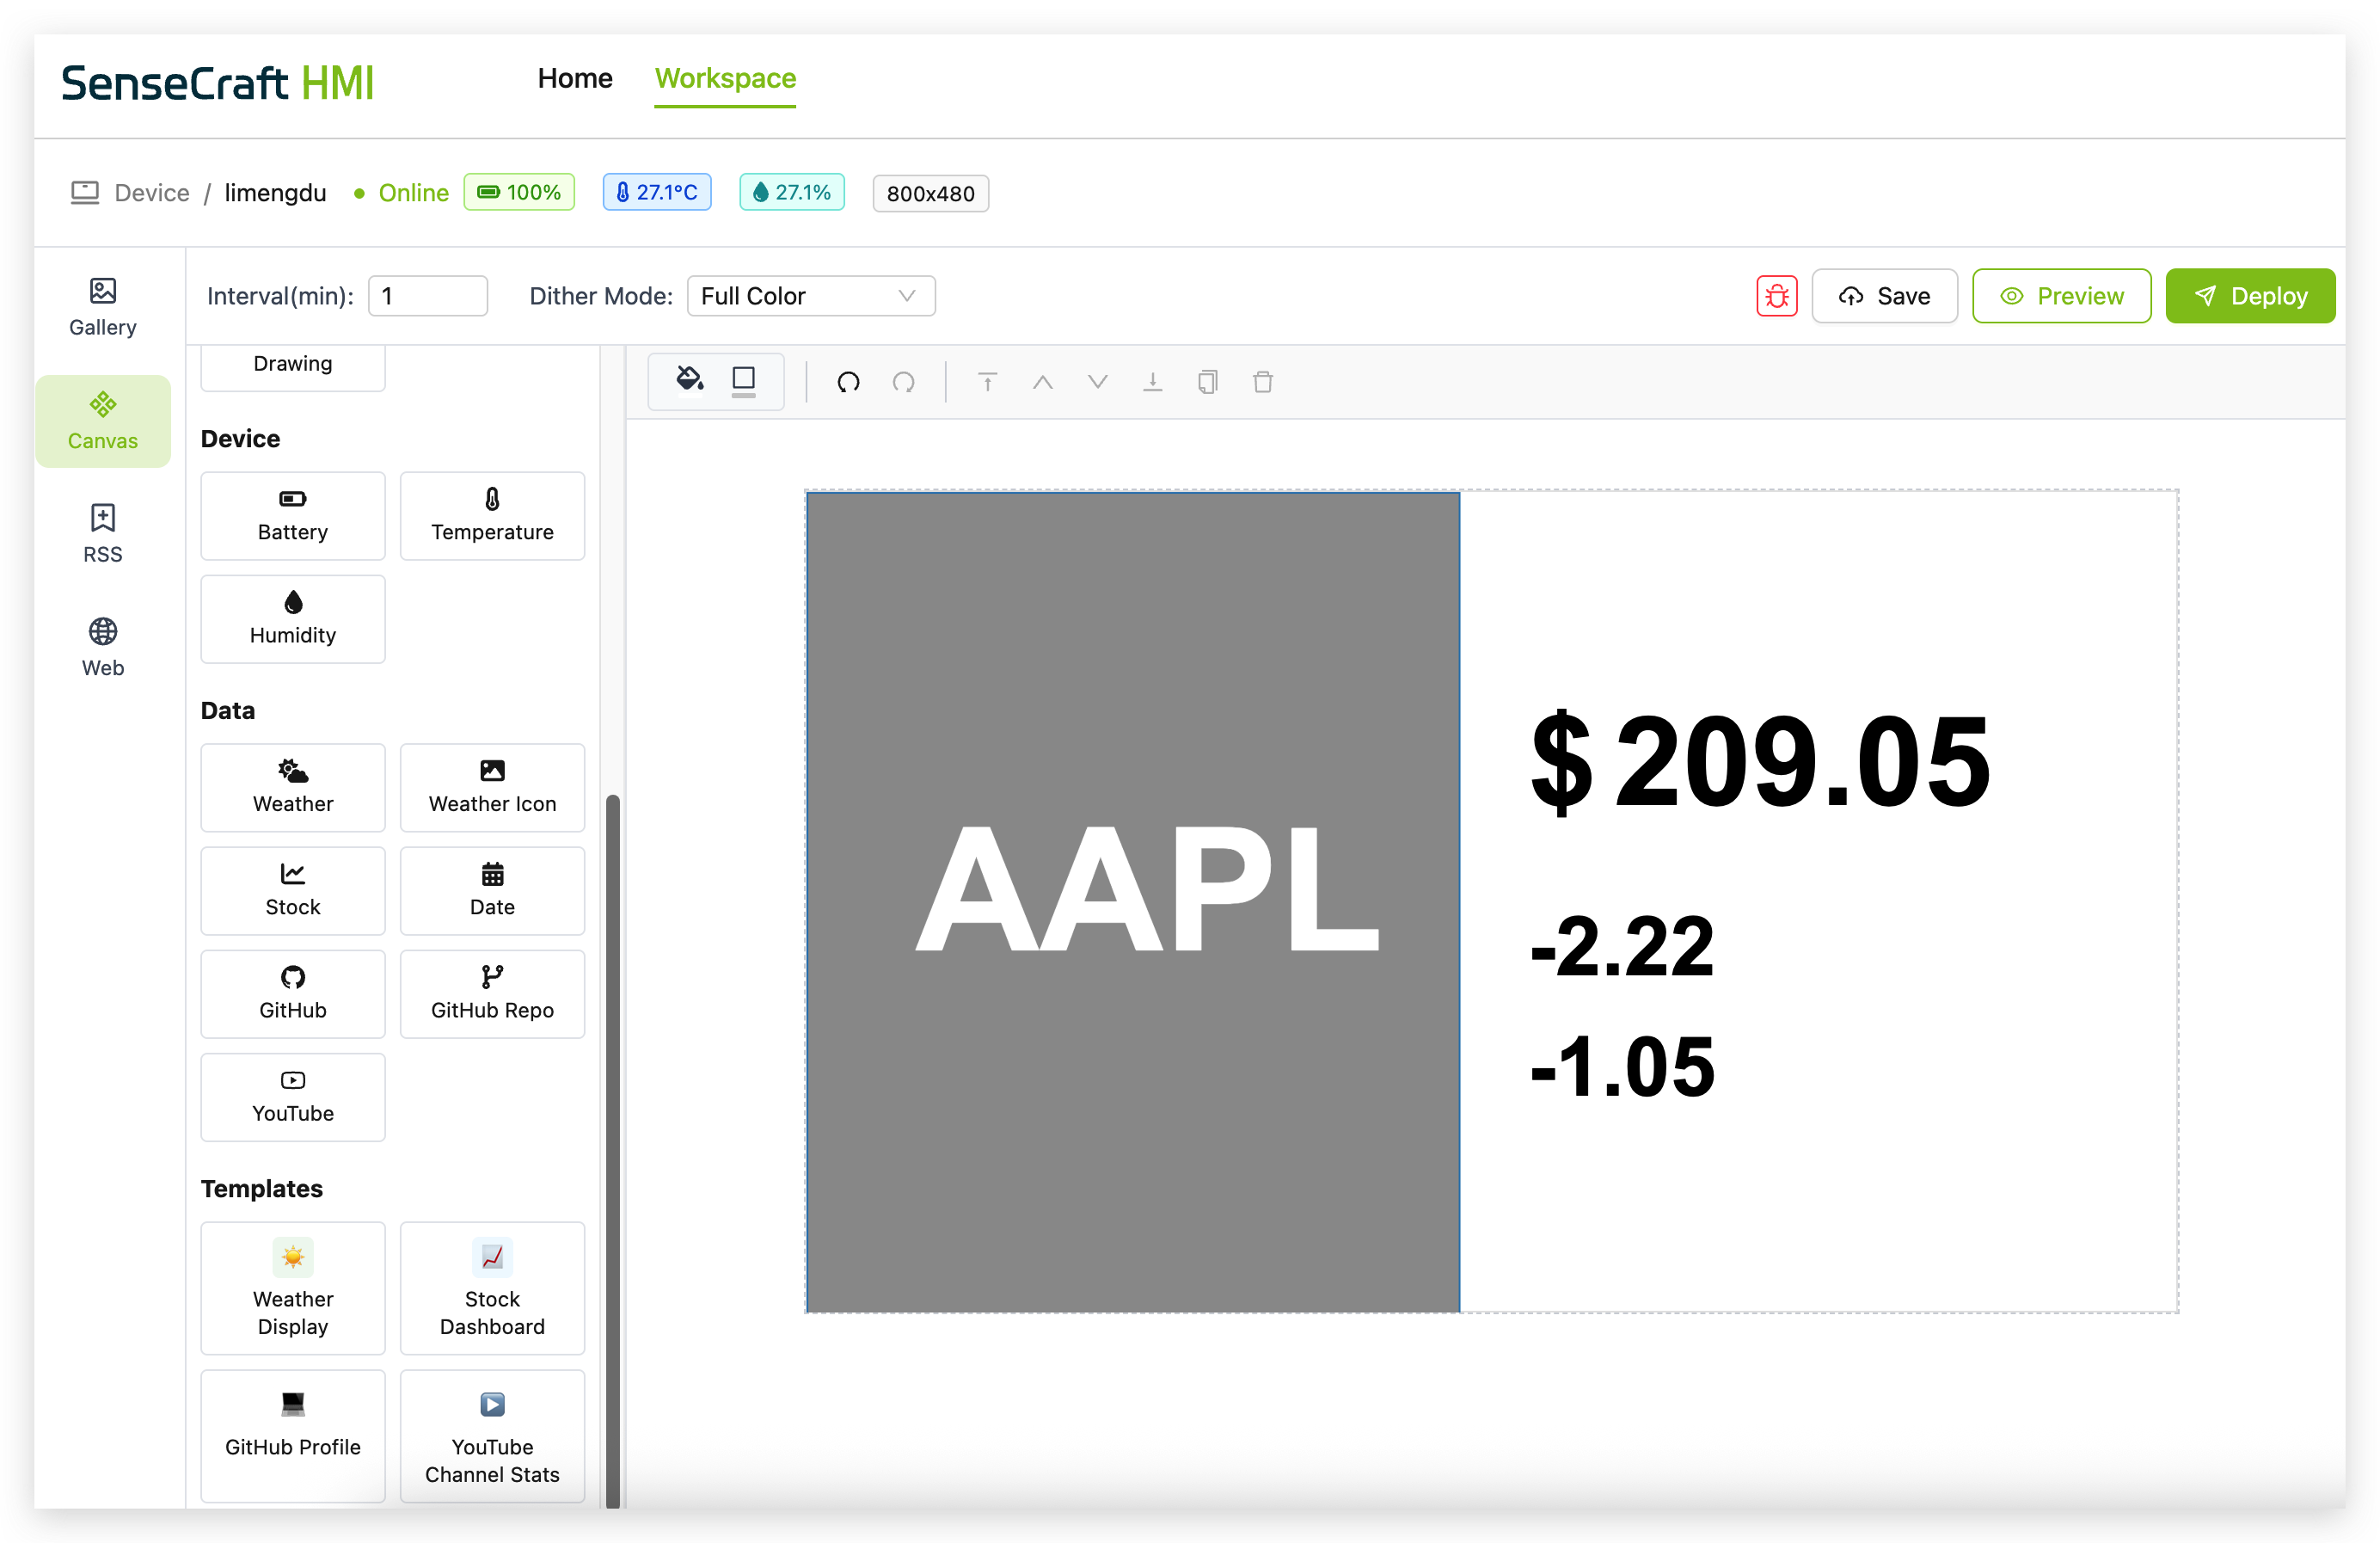Add a Weather Icon widget
Image resolution: width=2380 pixels, height=1543 pixels.
[492, 788]
